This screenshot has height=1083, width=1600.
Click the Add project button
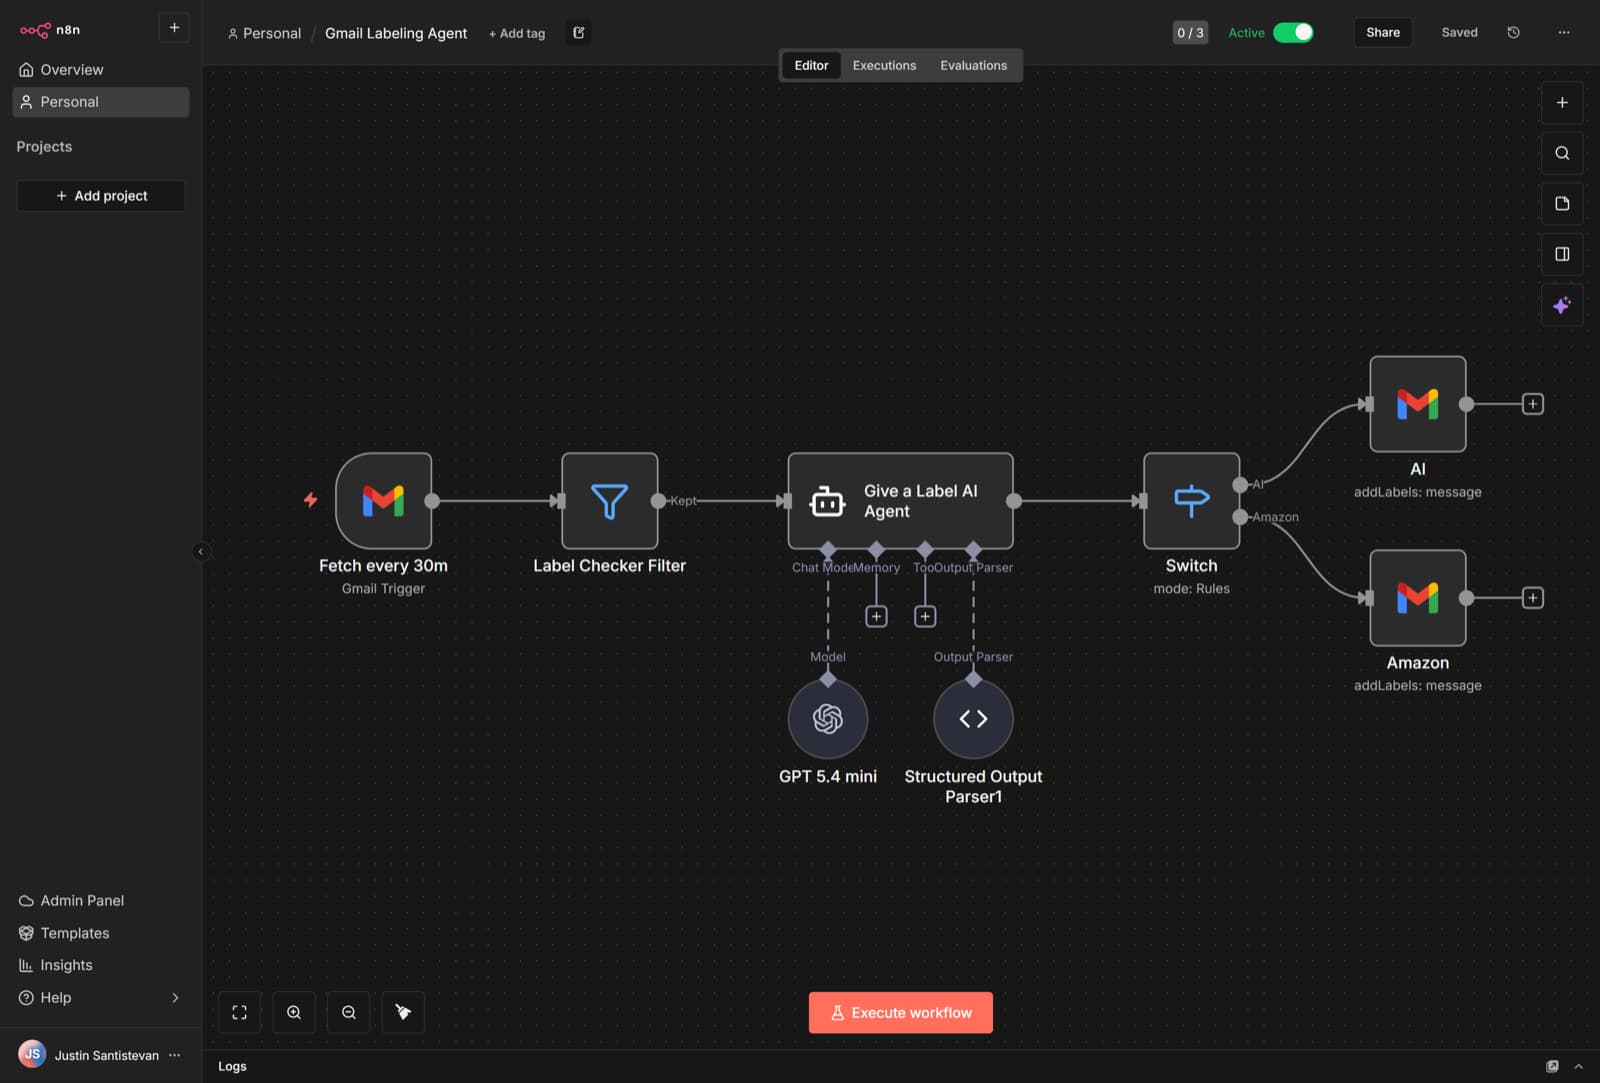coord(100,196)
